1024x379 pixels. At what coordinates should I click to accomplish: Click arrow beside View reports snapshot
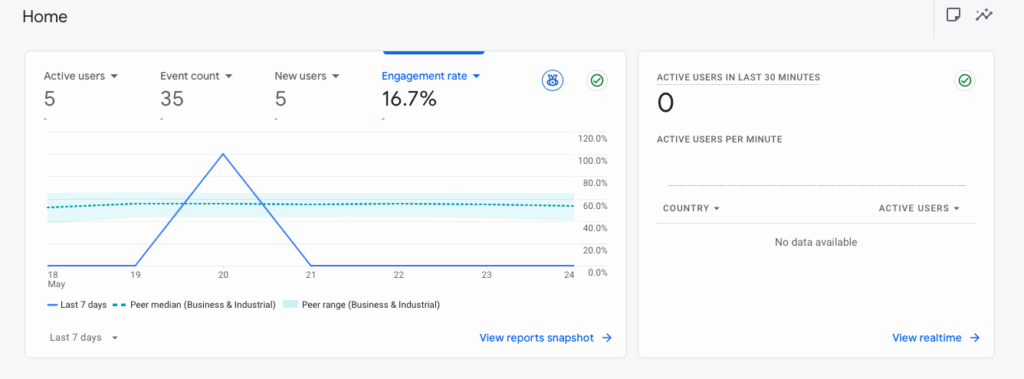click(x=607, y=338)
